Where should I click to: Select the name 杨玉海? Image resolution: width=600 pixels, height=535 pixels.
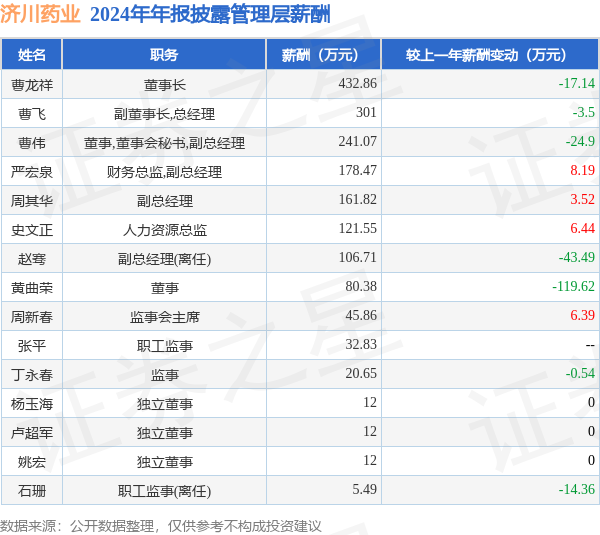(32, 404)
